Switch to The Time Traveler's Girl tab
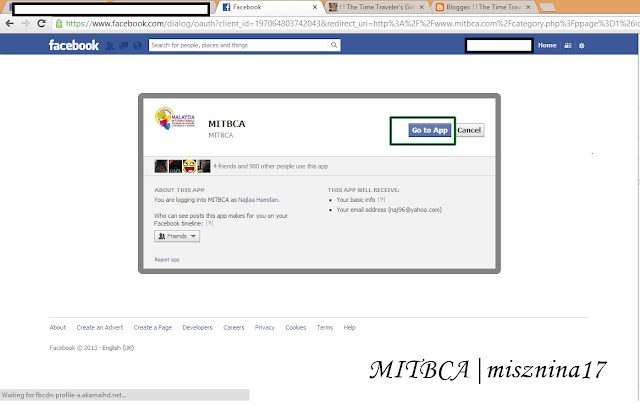The height and width of the screenshot is (405, 640). (376, 7)
